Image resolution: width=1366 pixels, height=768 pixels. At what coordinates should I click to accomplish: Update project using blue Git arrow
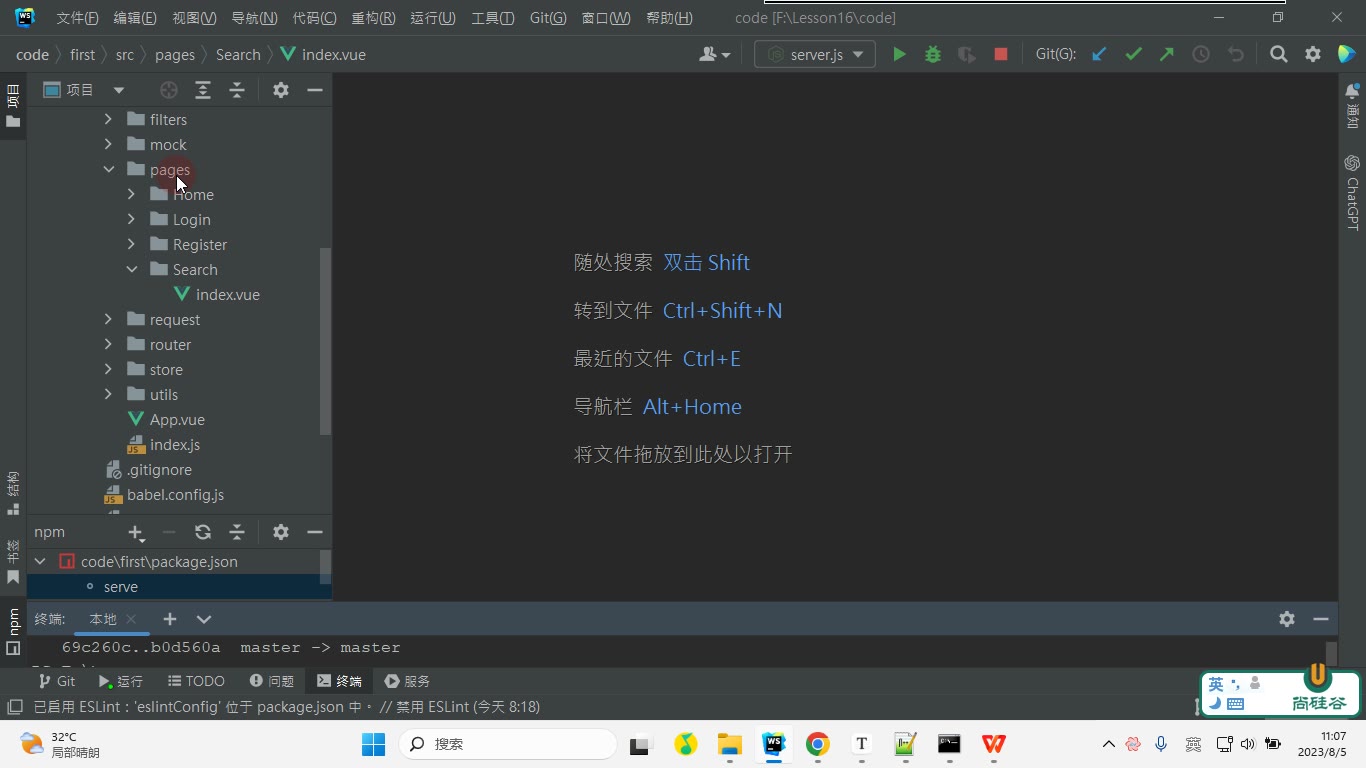(1099, 55)
